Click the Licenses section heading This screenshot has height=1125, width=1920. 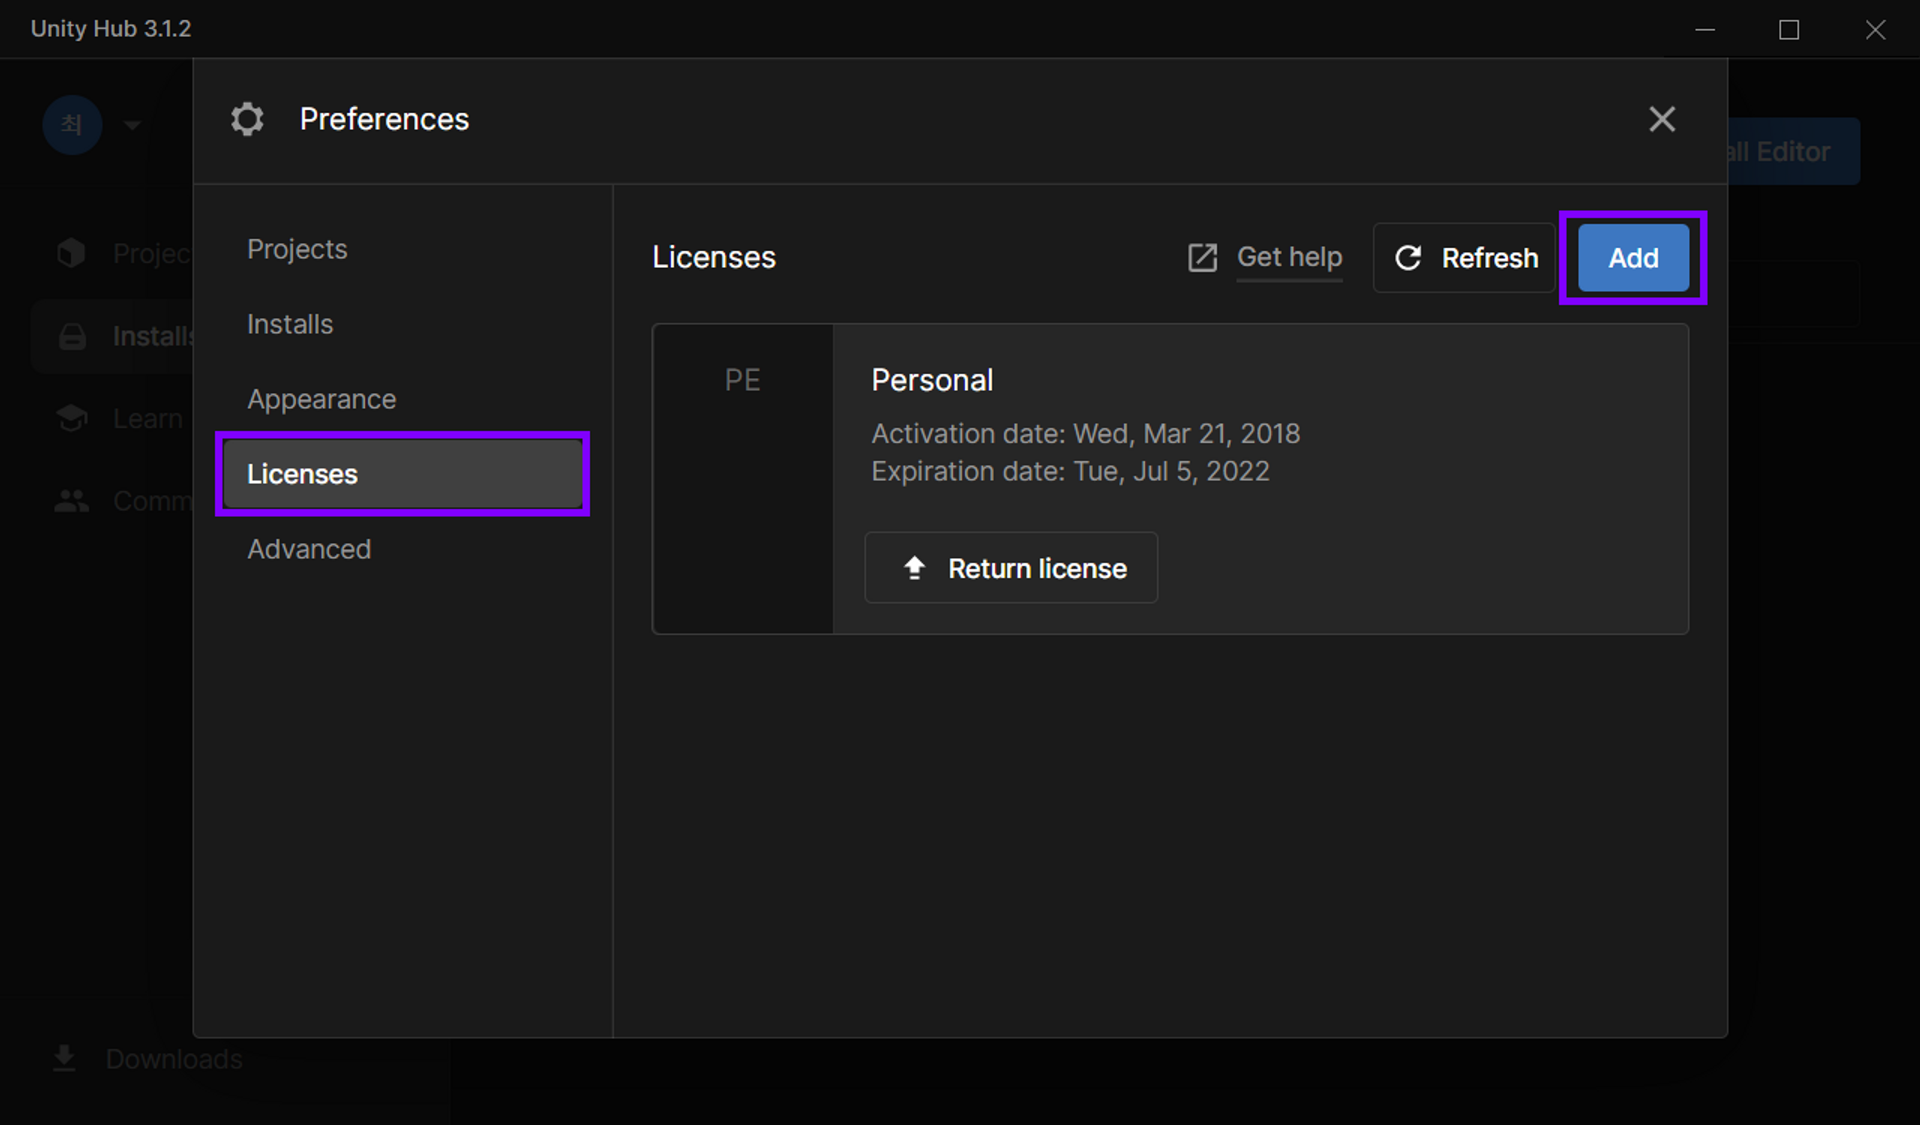point(714,257)
